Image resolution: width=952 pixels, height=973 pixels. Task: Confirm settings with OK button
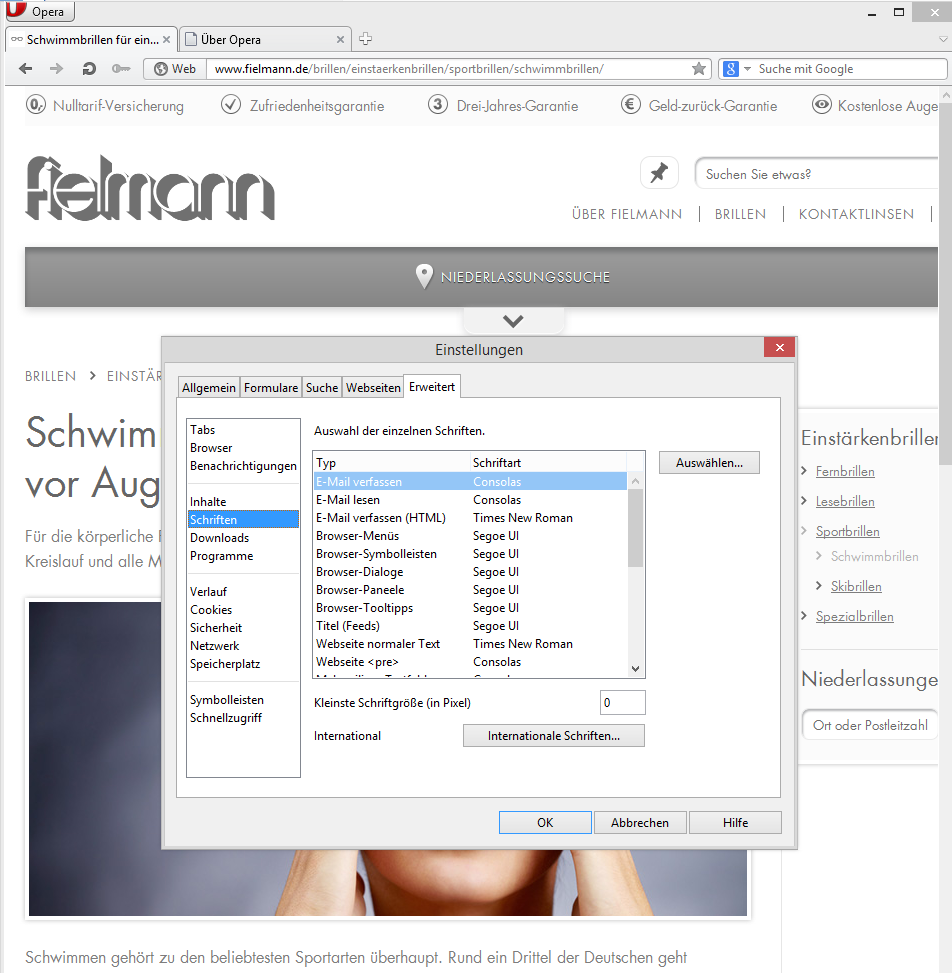coord(545,822)
